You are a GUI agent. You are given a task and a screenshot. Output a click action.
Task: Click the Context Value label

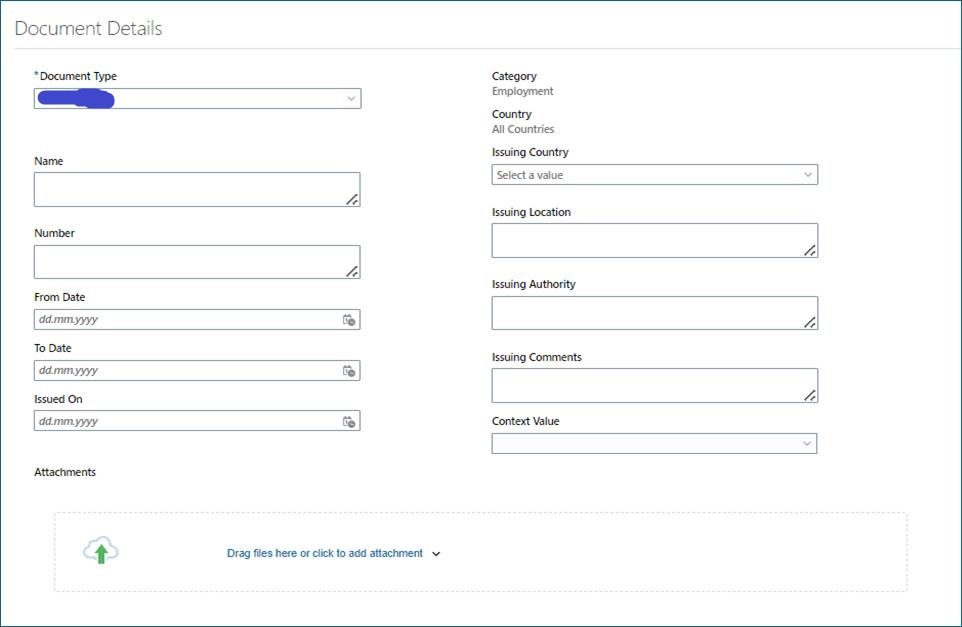(x=526, y=421)
